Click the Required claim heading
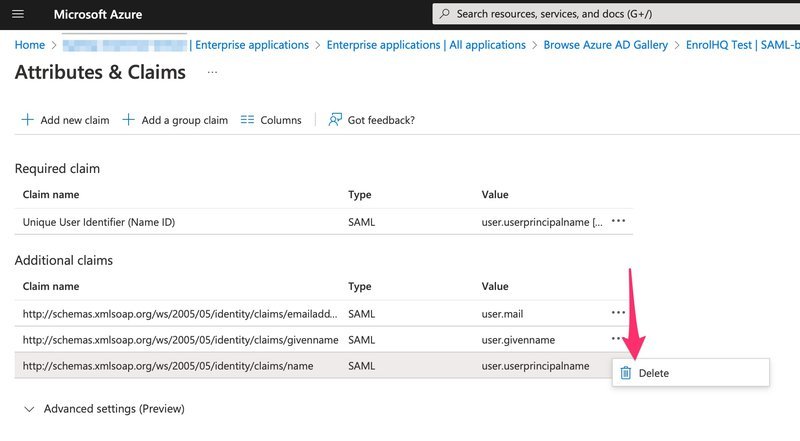 57,168
